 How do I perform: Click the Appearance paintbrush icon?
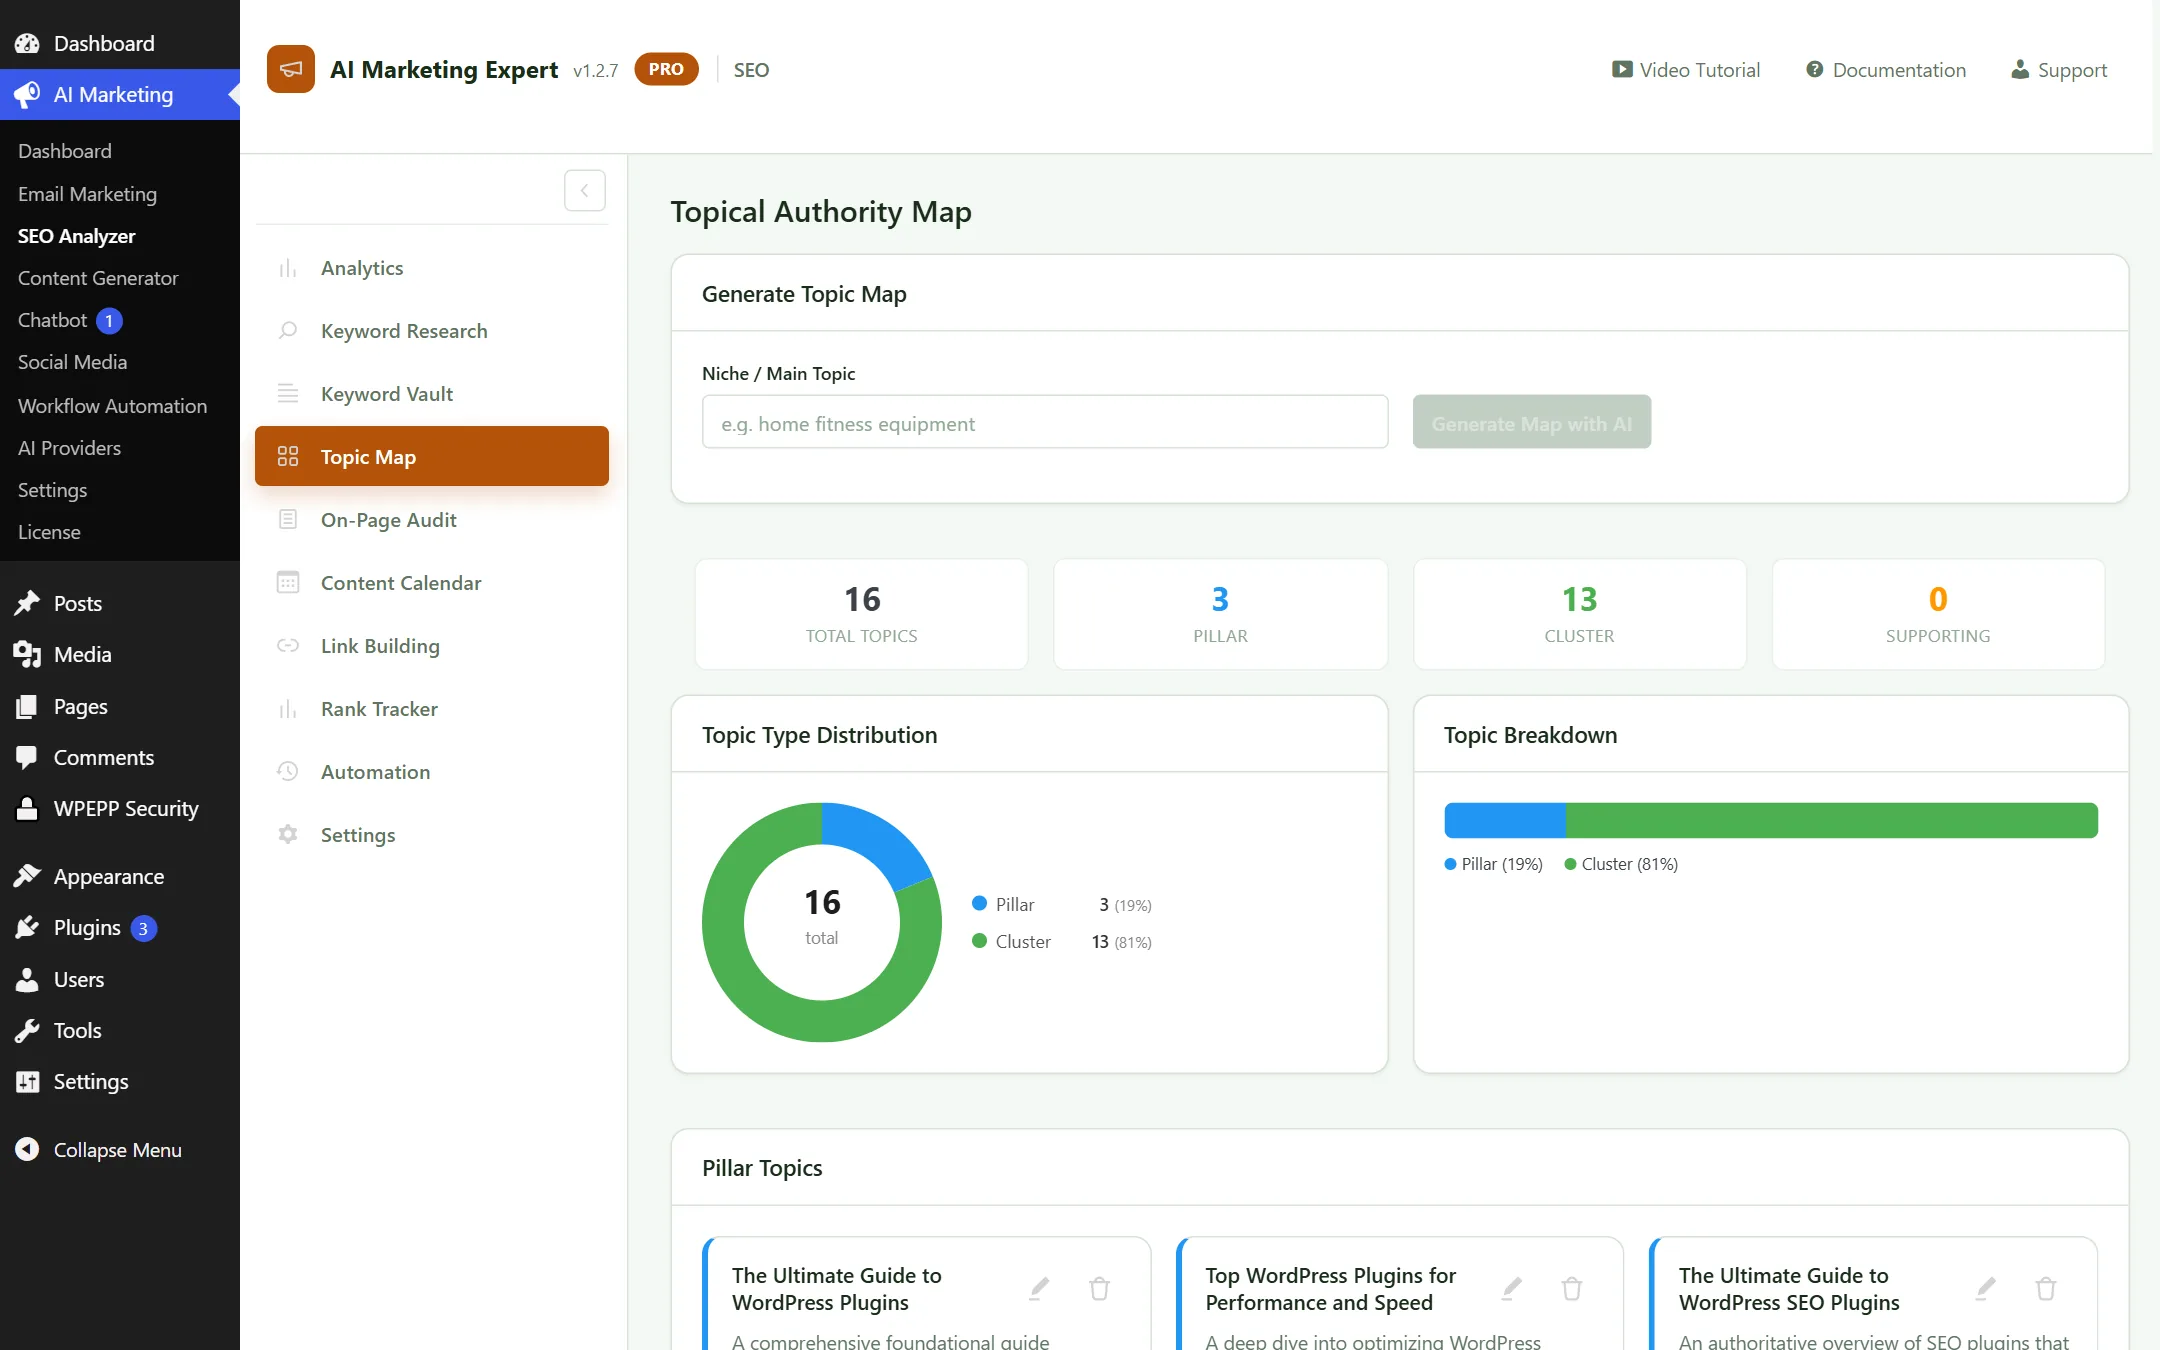[27, 876]
